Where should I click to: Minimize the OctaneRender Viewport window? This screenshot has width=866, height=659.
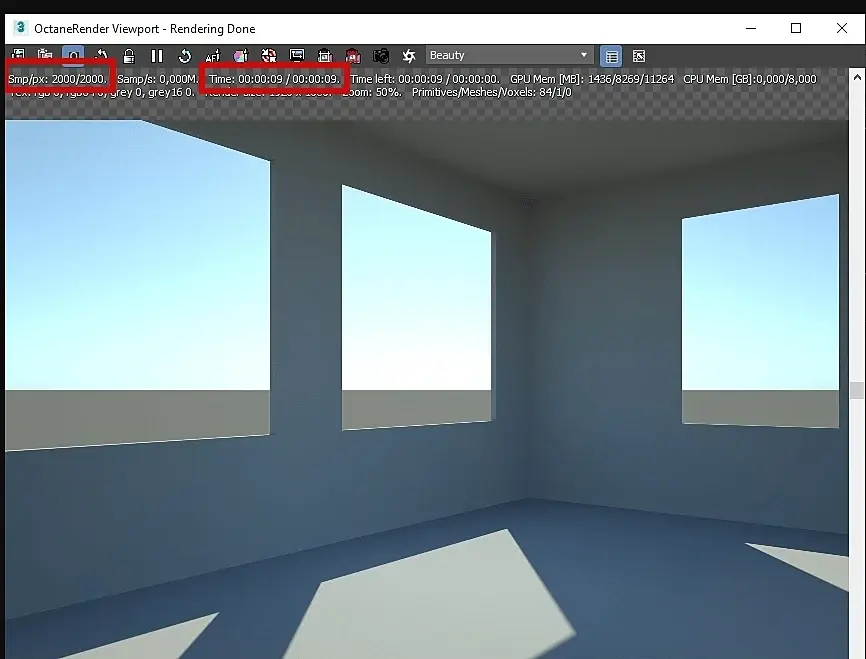click(x=751, y=28)
